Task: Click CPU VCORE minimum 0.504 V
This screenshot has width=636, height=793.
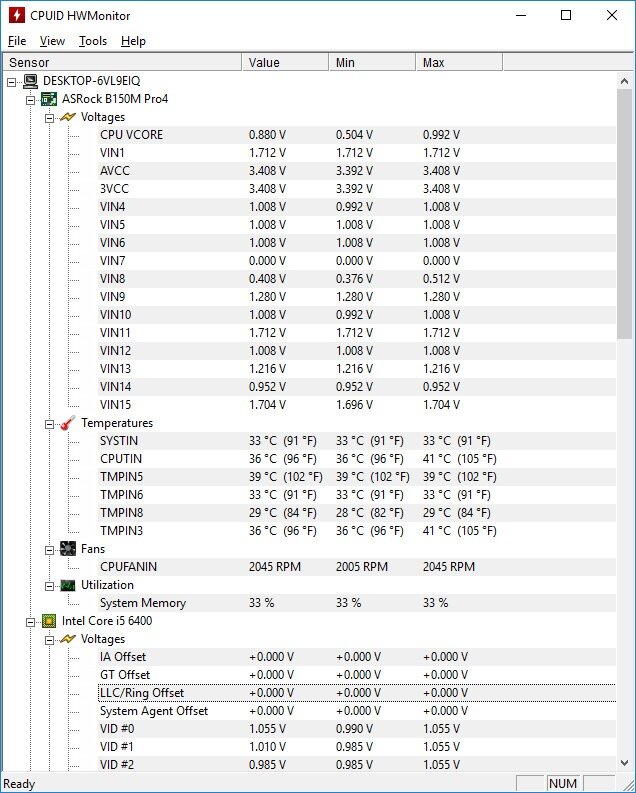Action: click(354, 135)
